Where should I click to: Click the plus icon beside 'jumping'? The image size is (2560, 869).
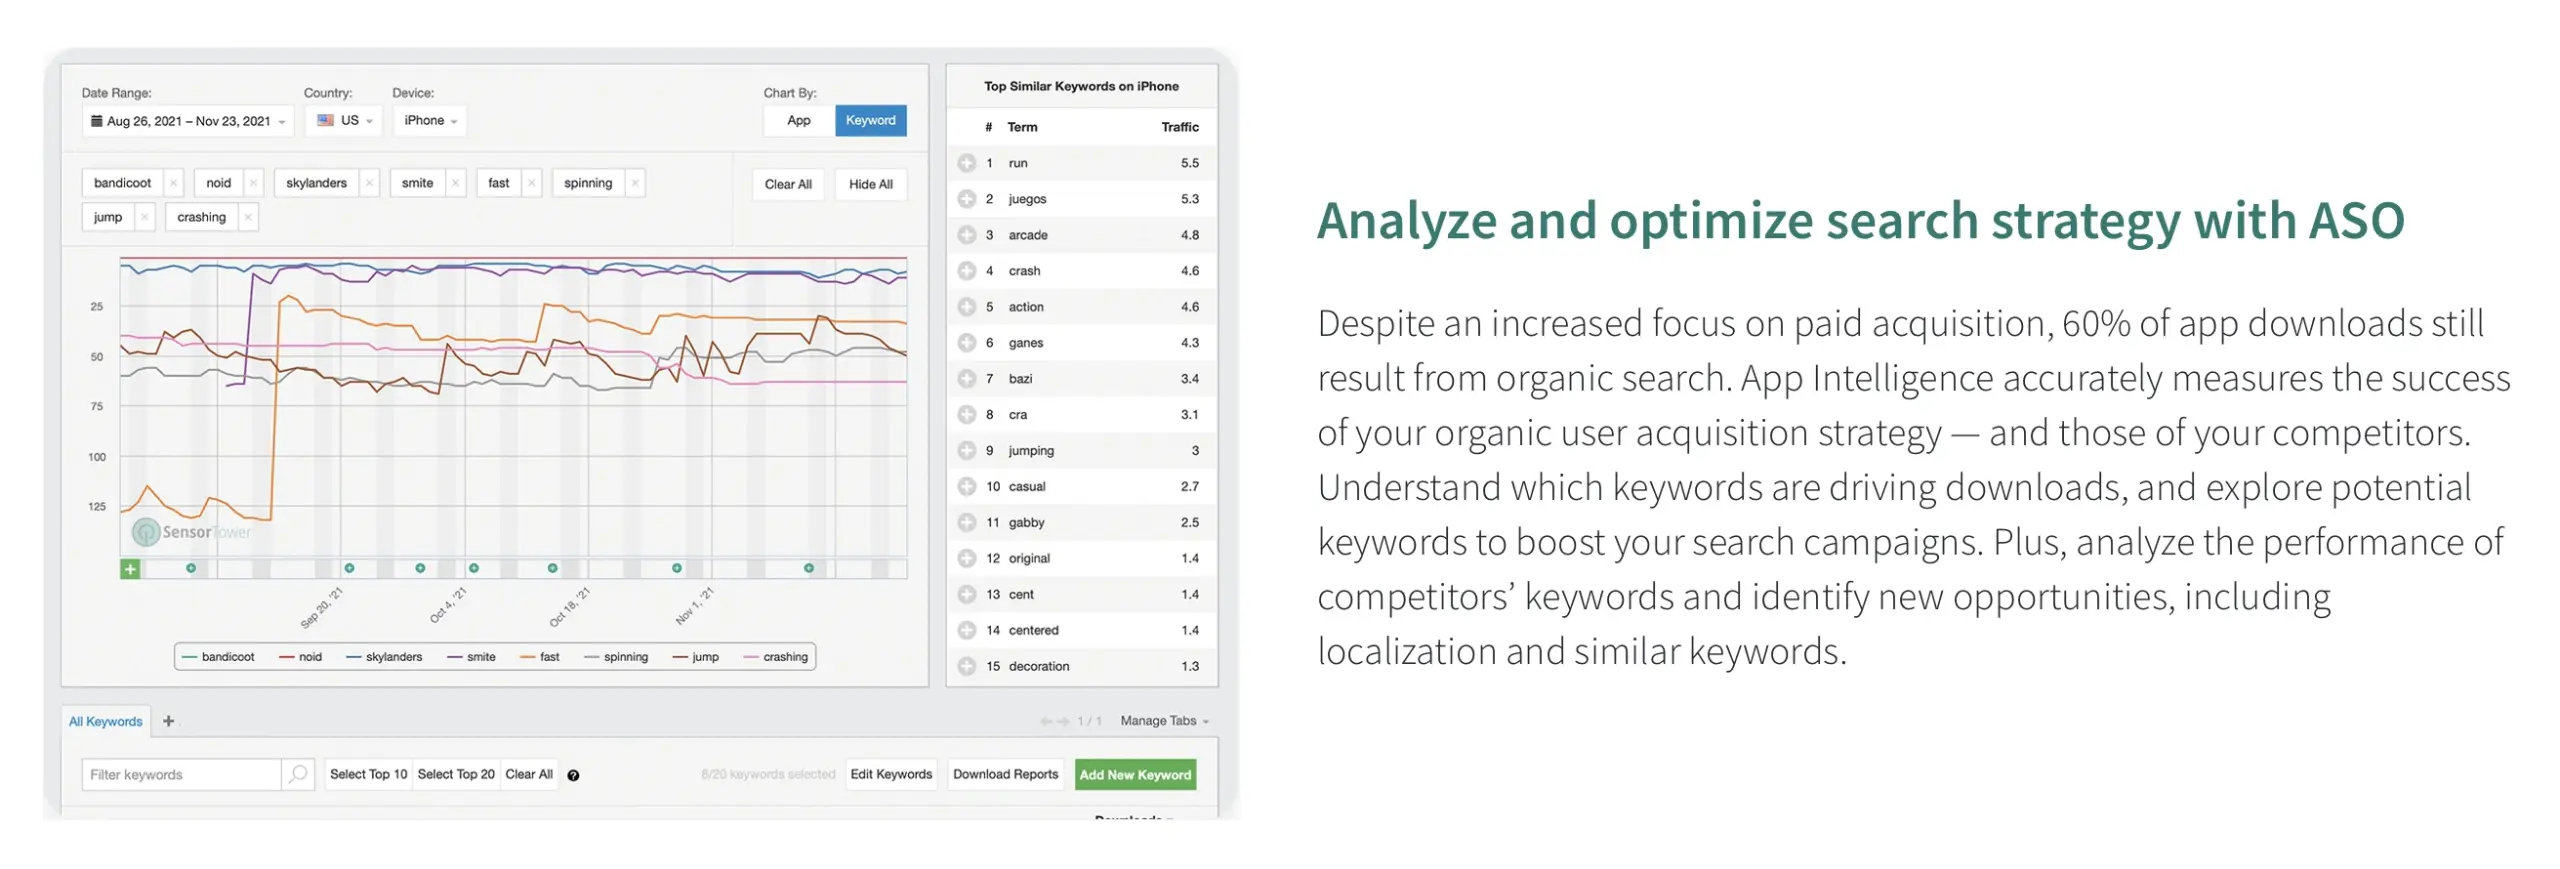click(x=965, y=450)
